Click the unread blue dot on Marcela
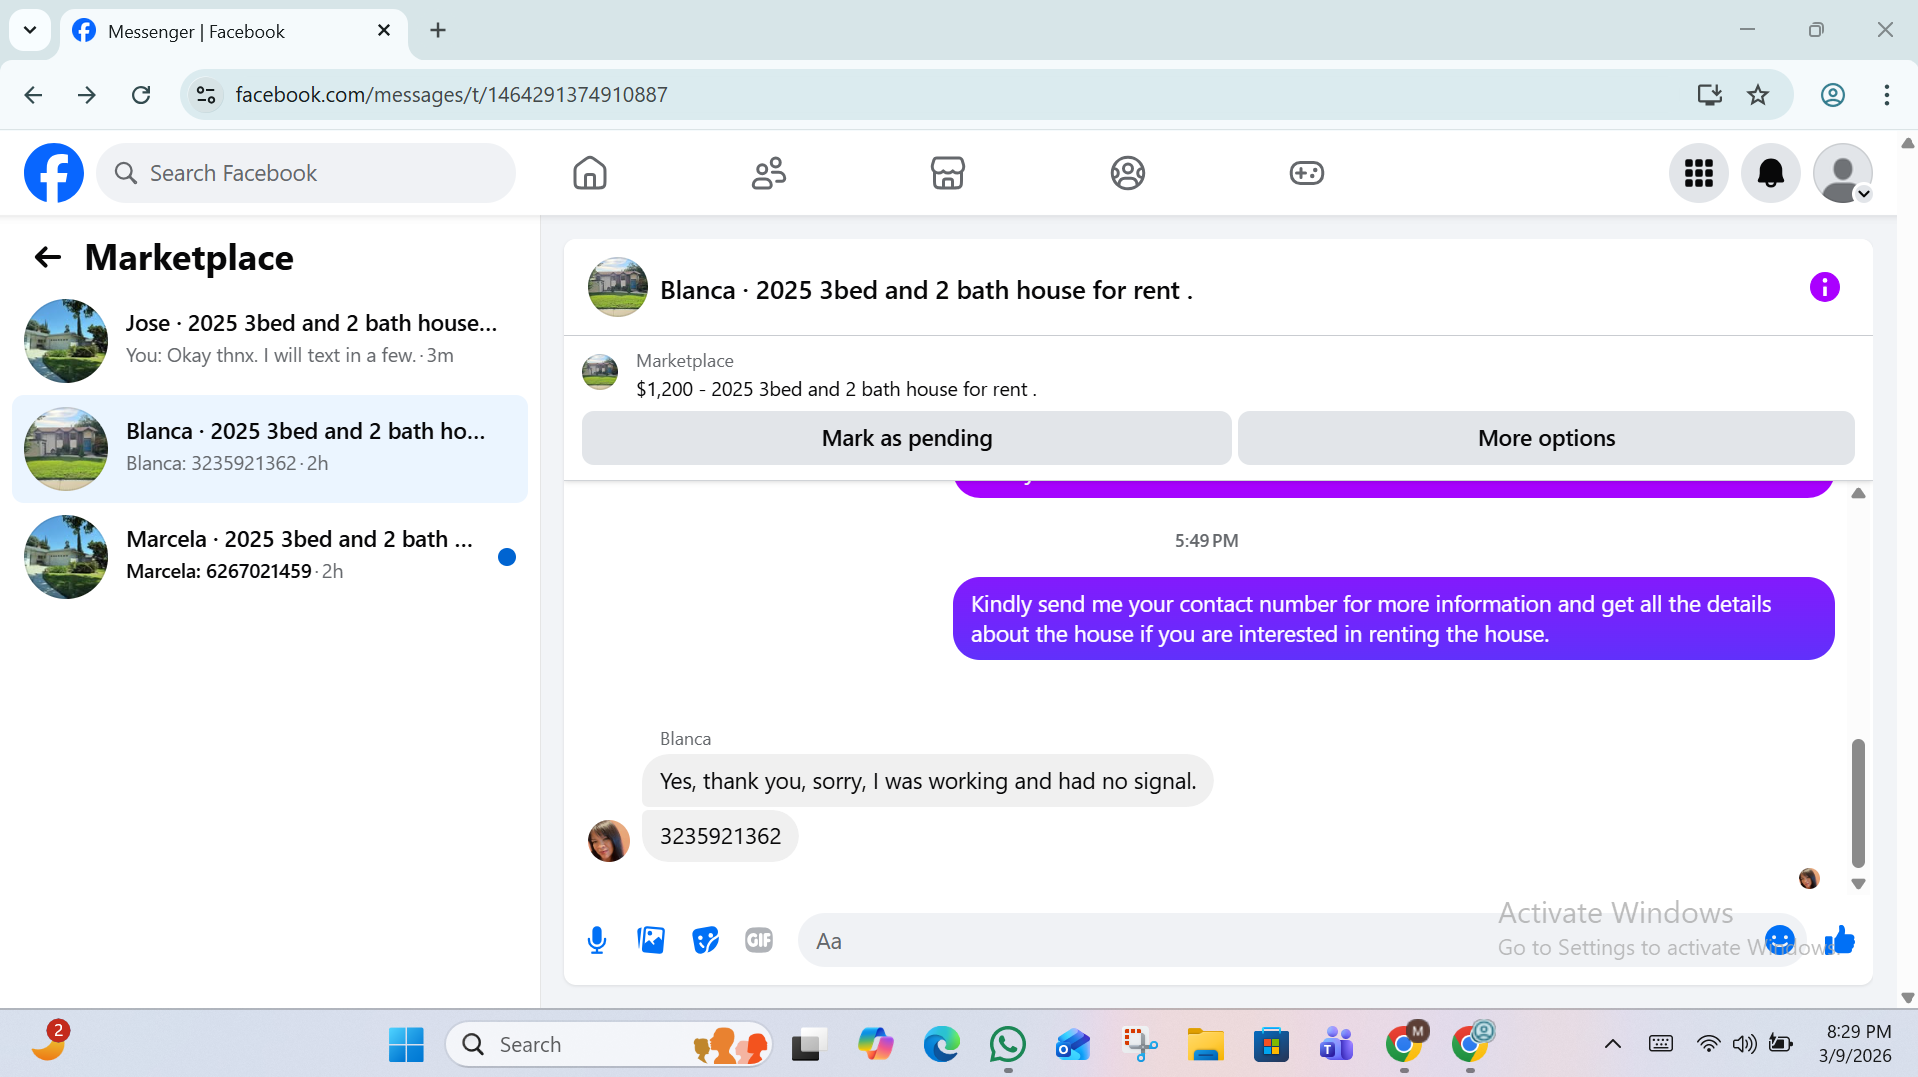This screenshot has width=1918, height=1077. coord(507,557)
